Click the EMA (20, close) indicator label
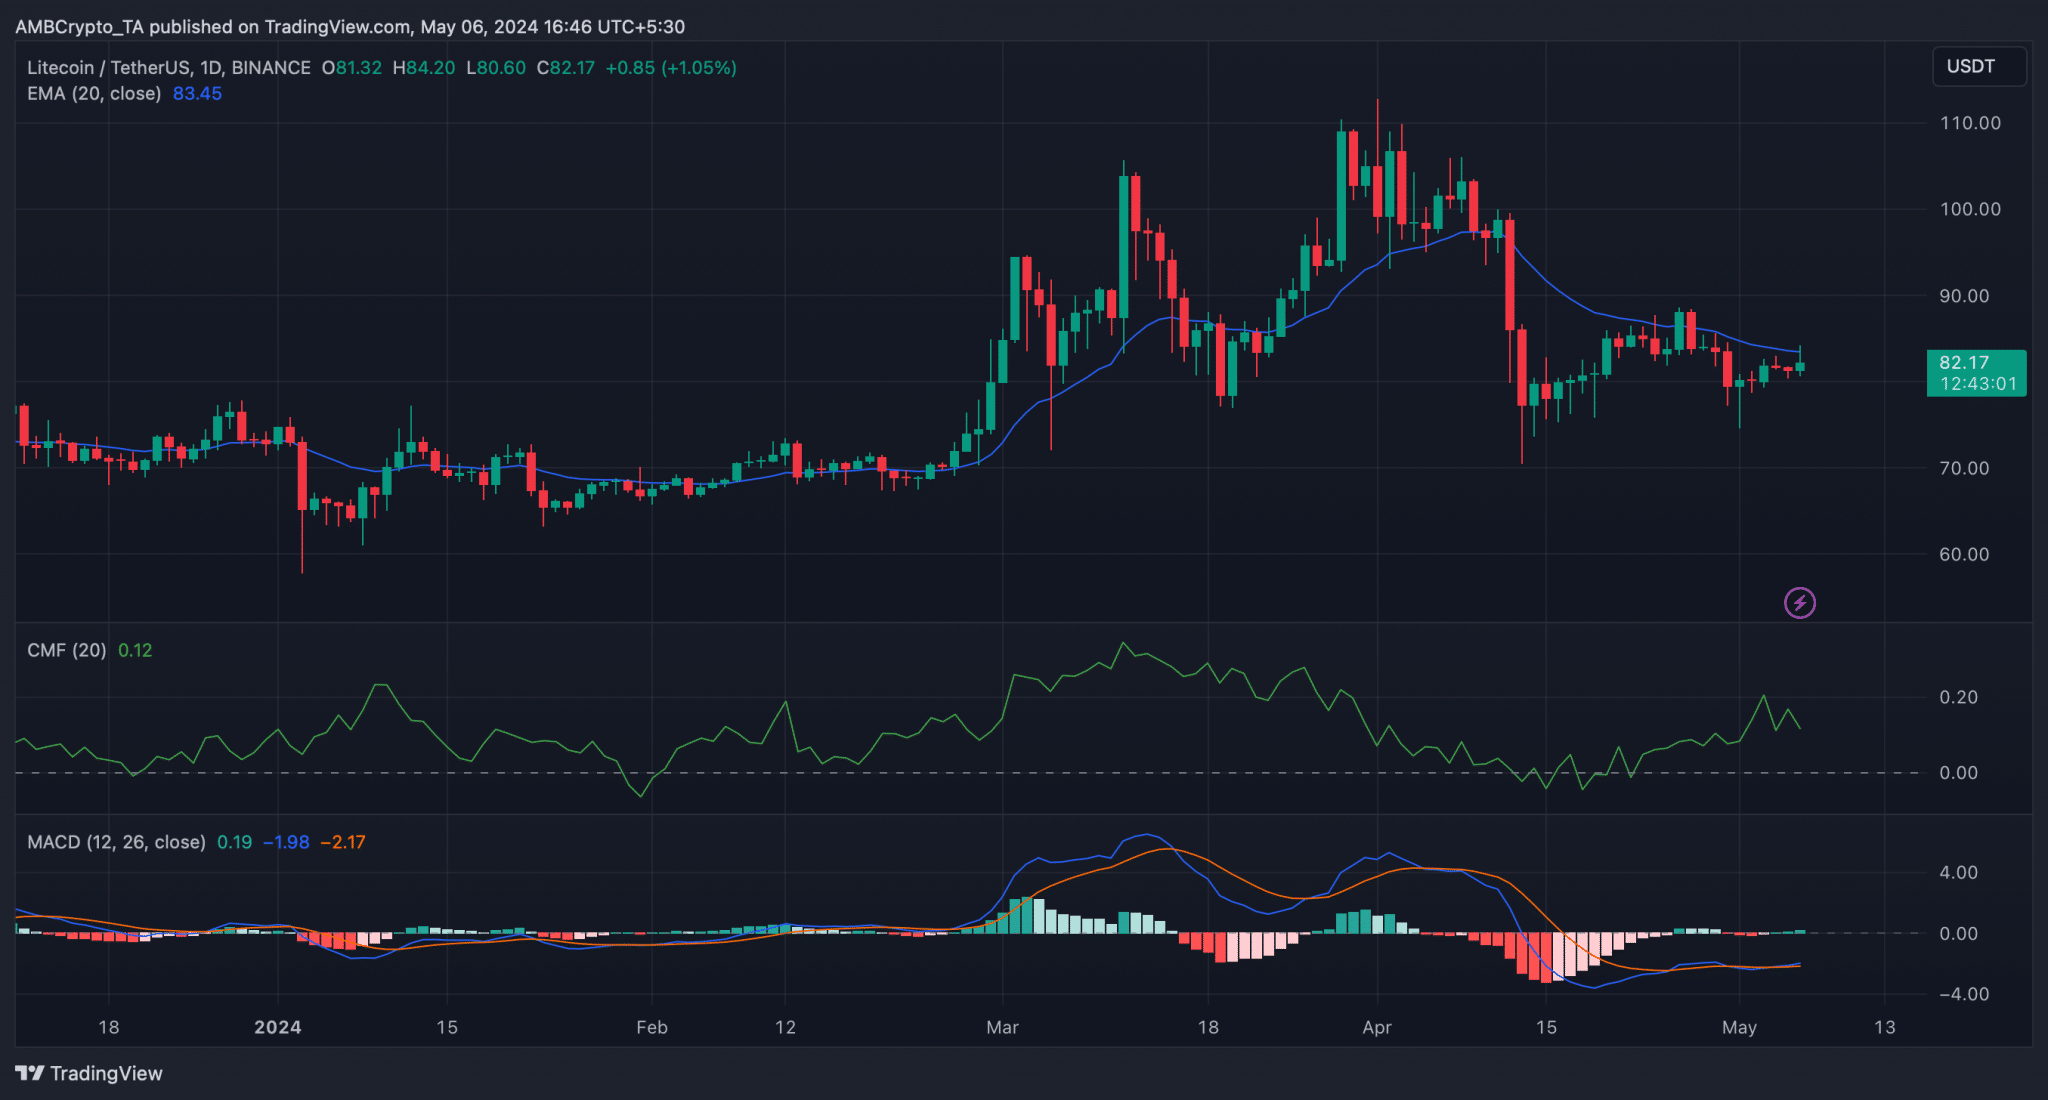2048x1100 pixels. coord(94,93)
